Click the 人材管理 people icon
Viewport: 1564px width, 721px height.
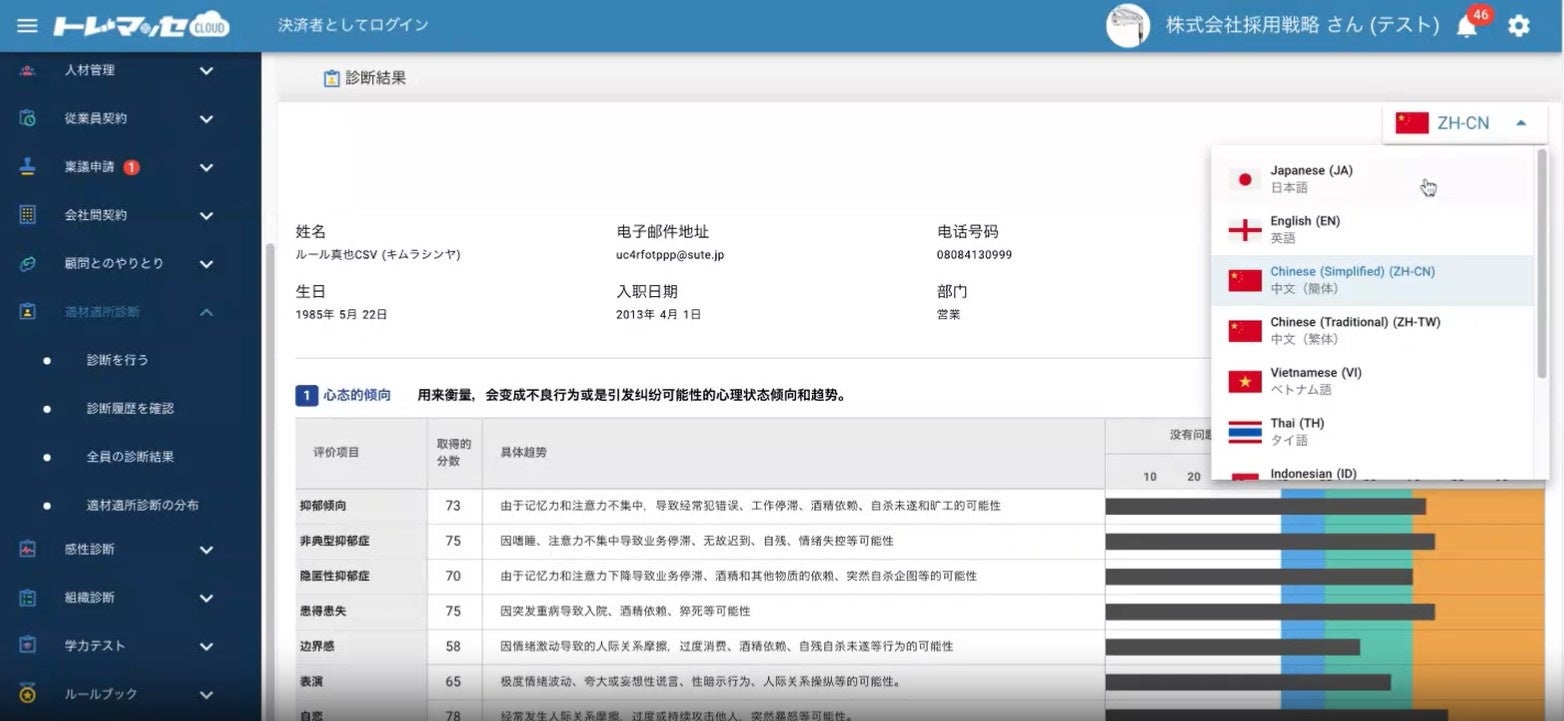click(x=27, y=70)
